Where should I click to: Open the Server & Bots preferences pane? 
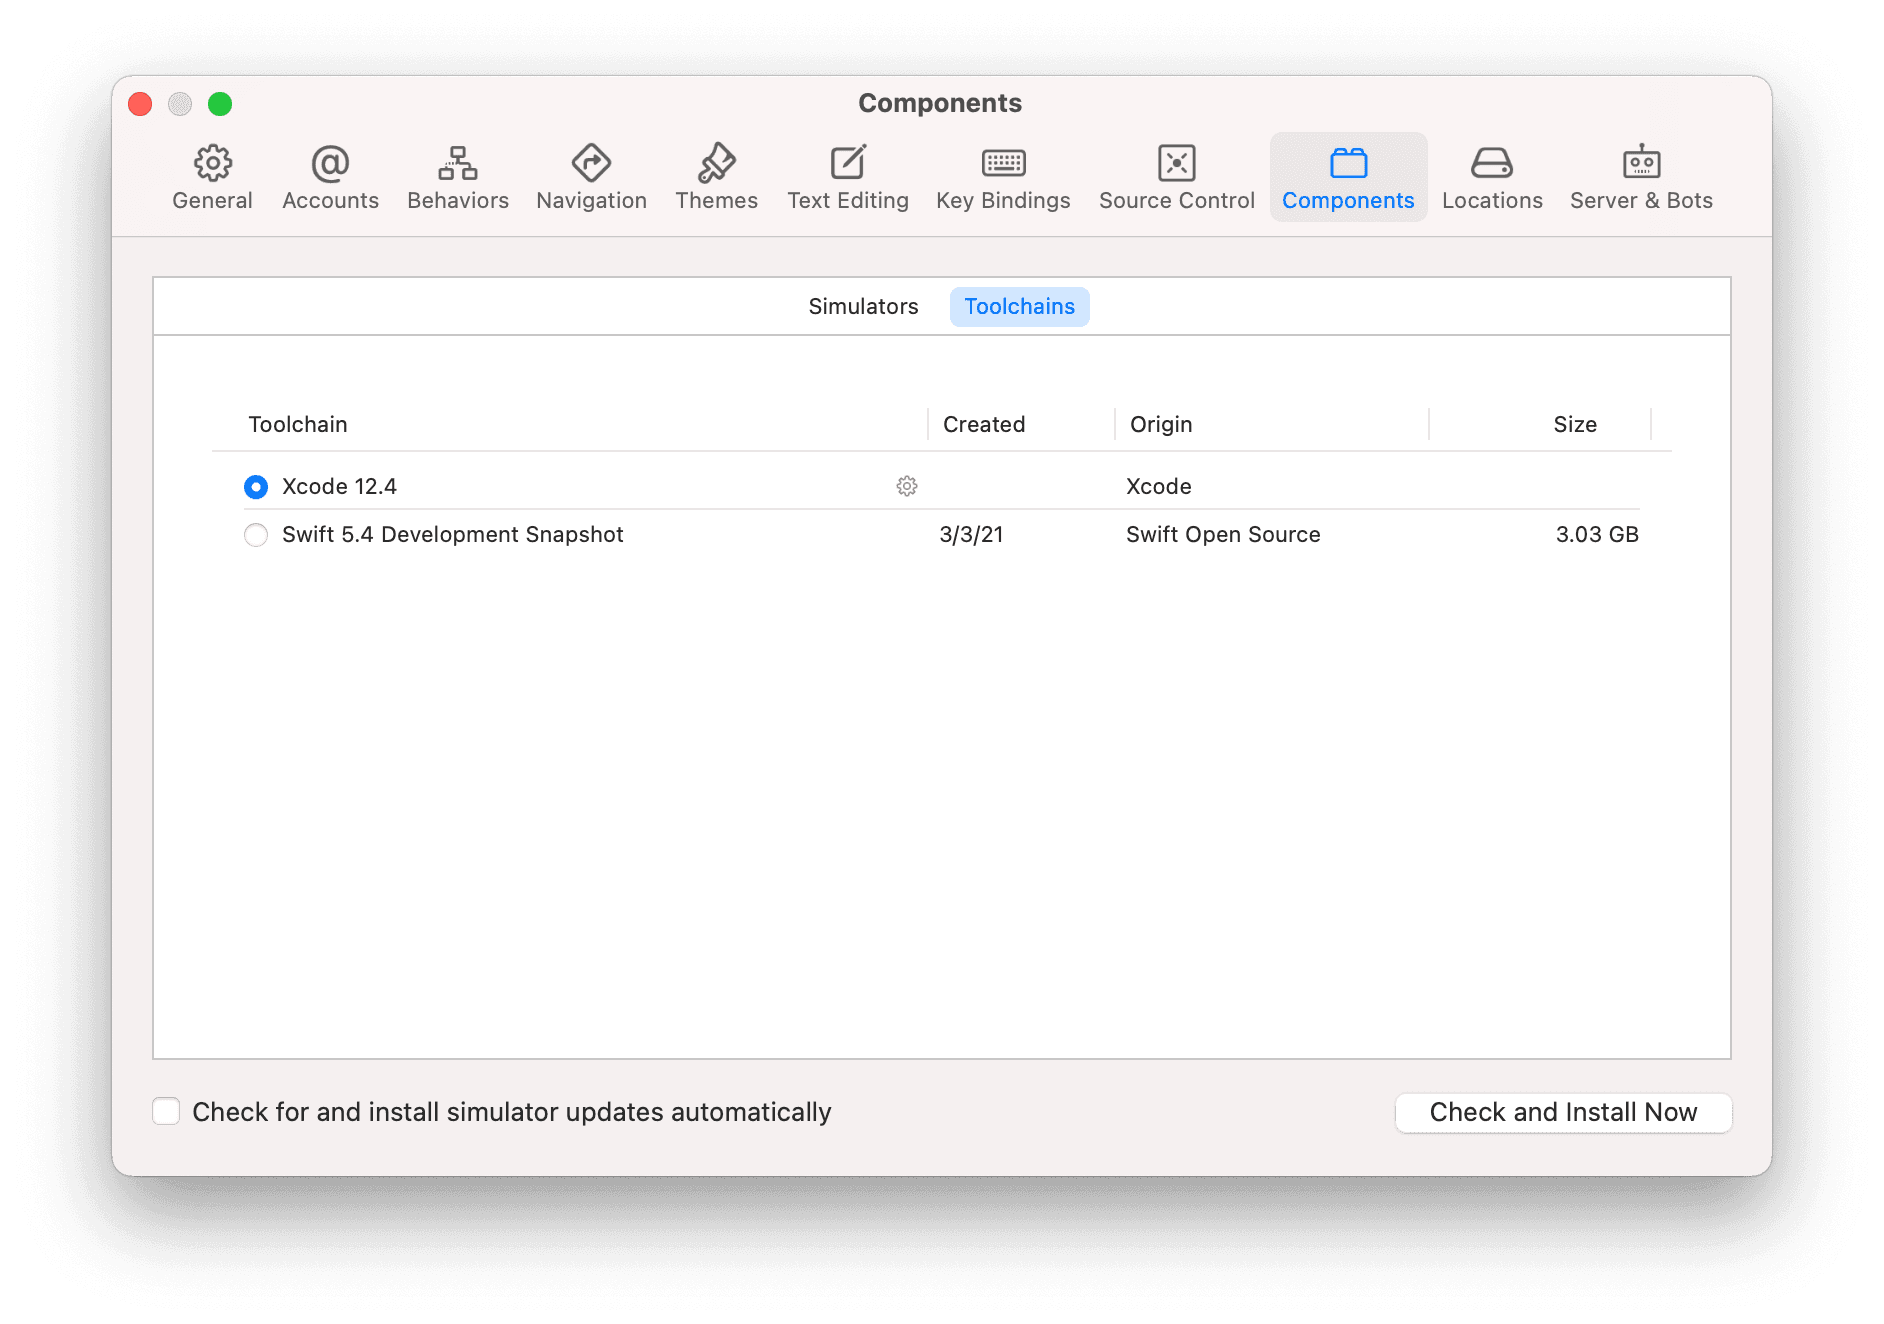pyautogui.click(x=1640, y=176)
